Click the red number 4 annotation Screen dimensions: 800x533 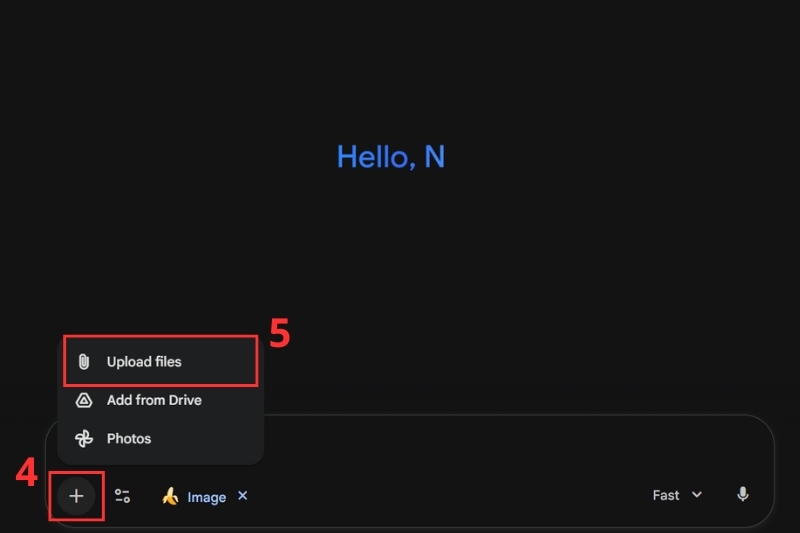[26, 473]
